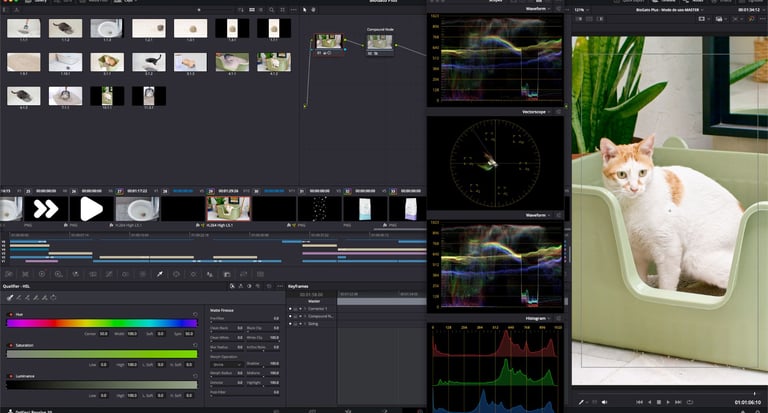Click the Hue rainbow range bar
The width and height of the screenshot is (768, 413).
[x=102, y=323]
